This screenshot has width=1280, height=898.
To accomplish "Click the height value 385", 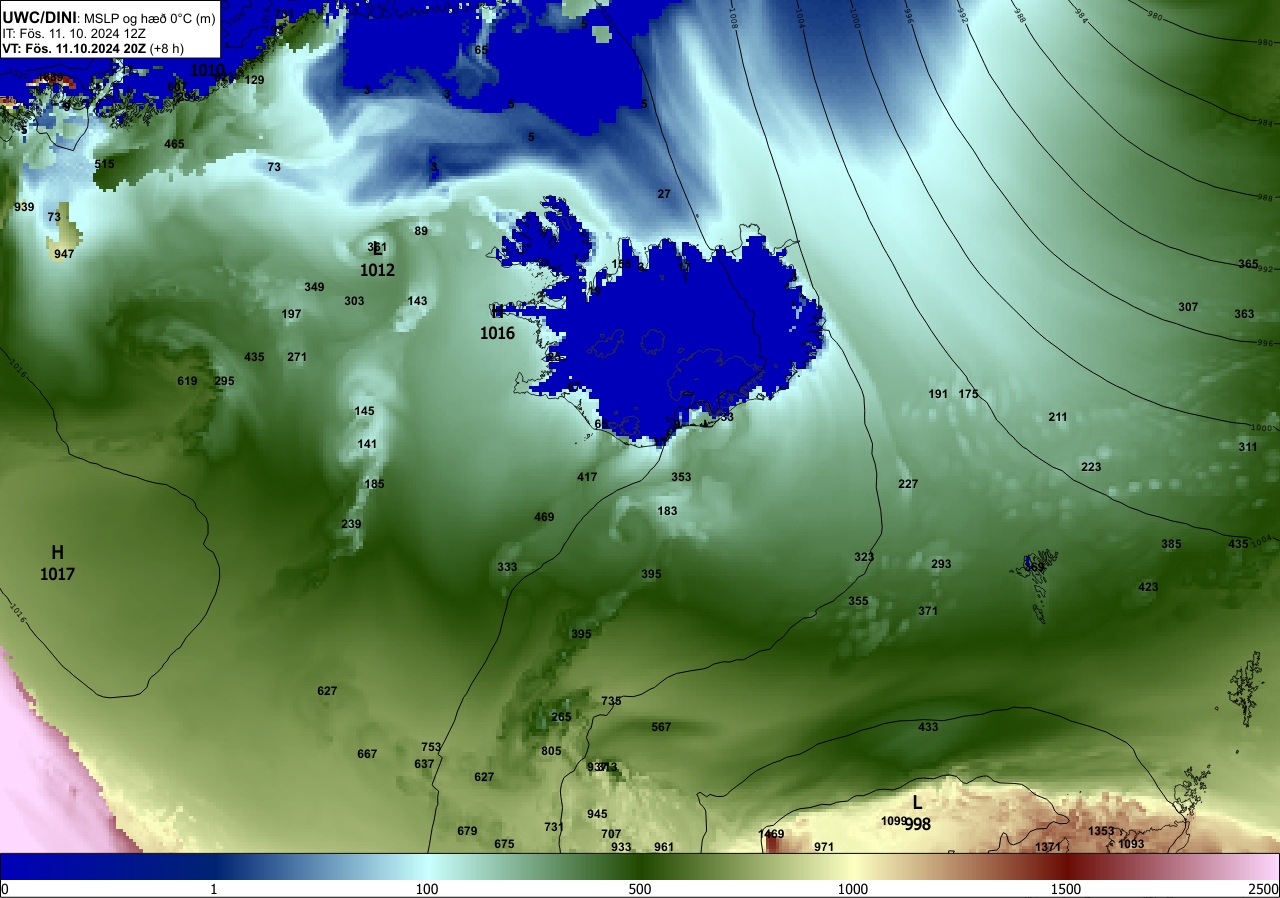I will tap(1171, 544).
